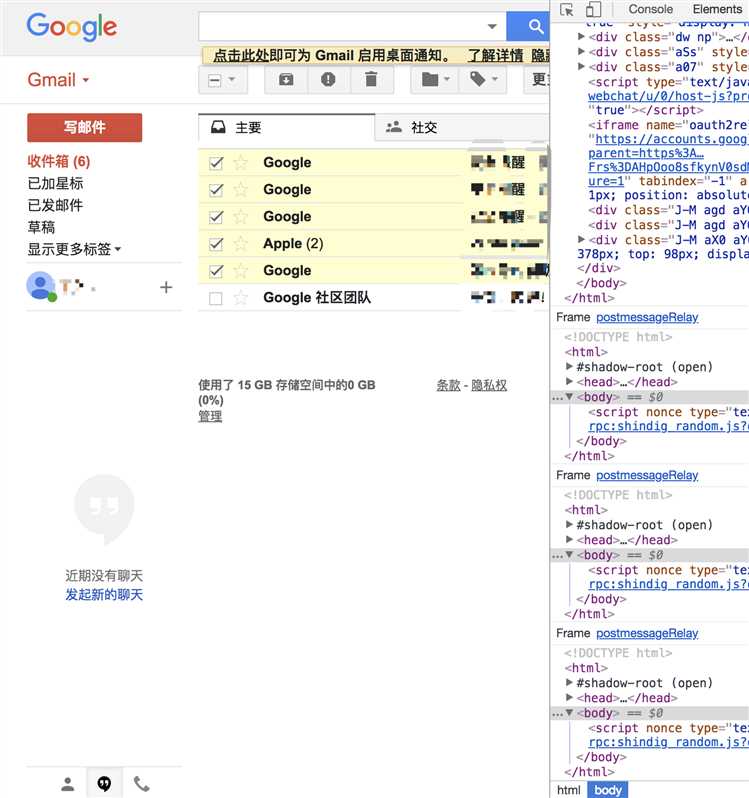Viewport: 749px width, 798px height.
Task: Open the move-to folder dropdown
Action: tap(436, 79)
